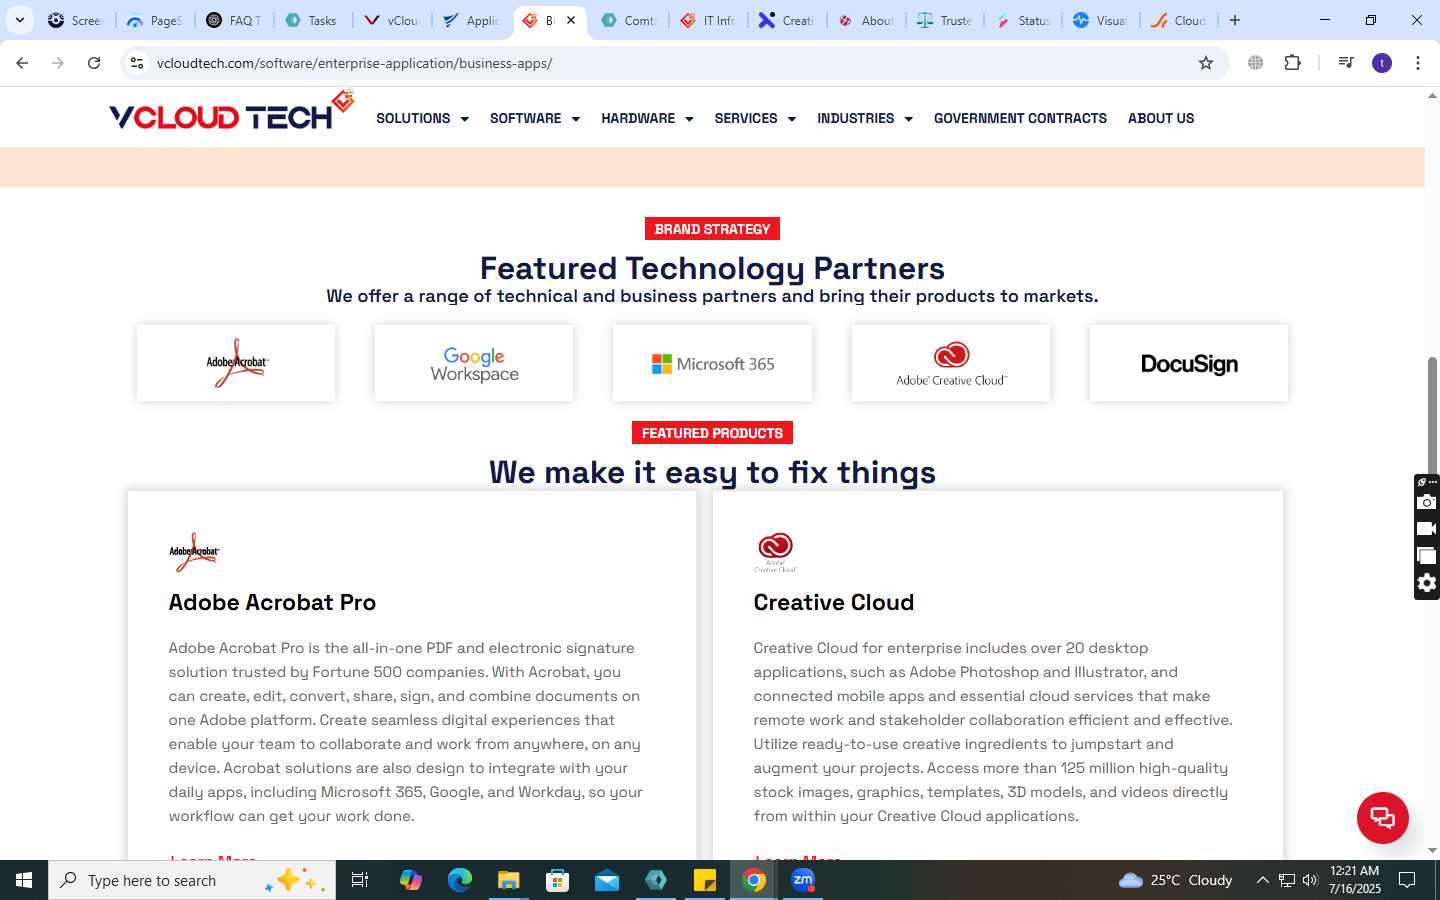The width and height of the screenshot is (1440, 900).
Task: Open Mail app from taskbar
Action: pos(607,880)
